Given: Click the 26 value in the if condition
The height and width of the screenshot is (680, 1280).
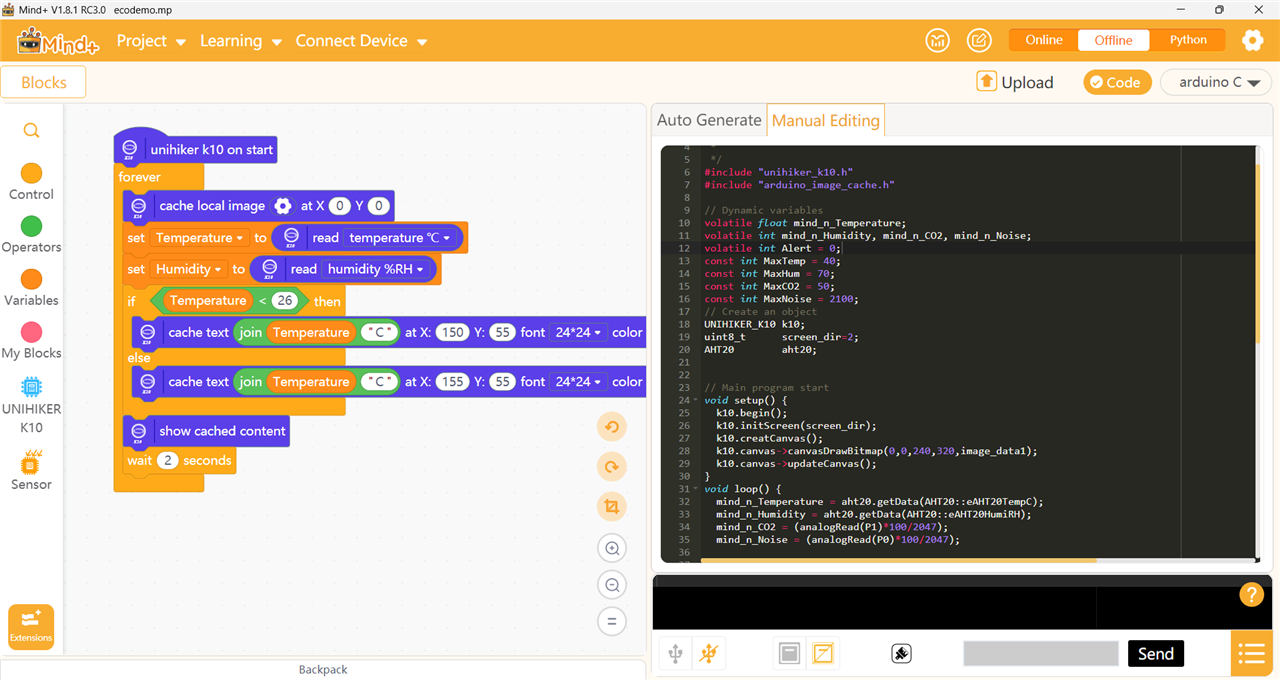Looking at the screenshot, I should (285, 301).
